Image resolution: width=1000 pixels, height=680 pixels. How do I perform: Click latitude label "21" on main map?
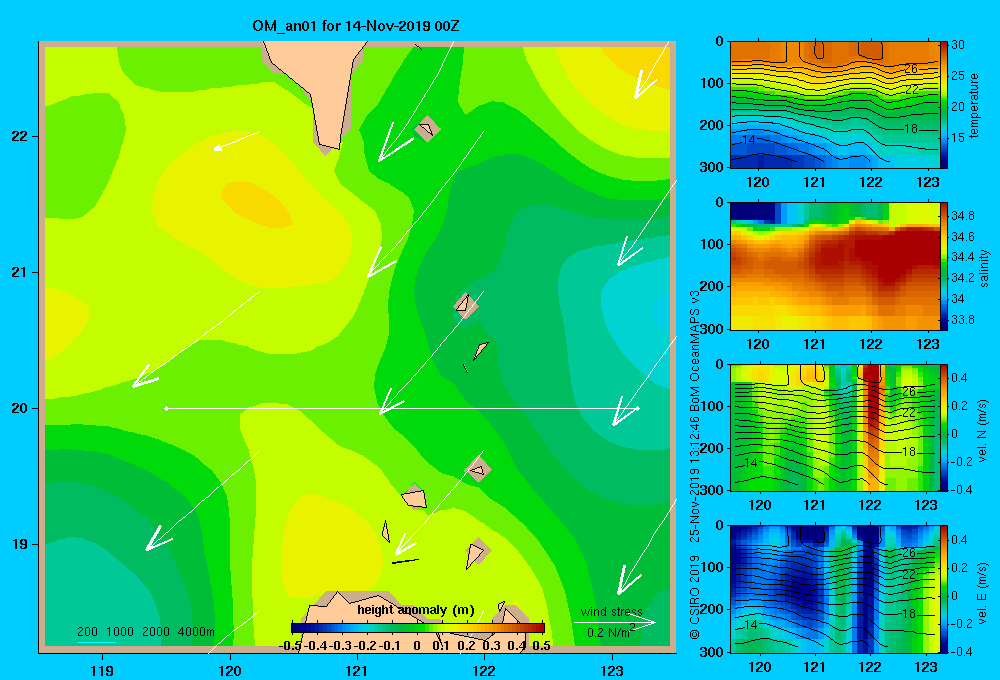(20, 272)
